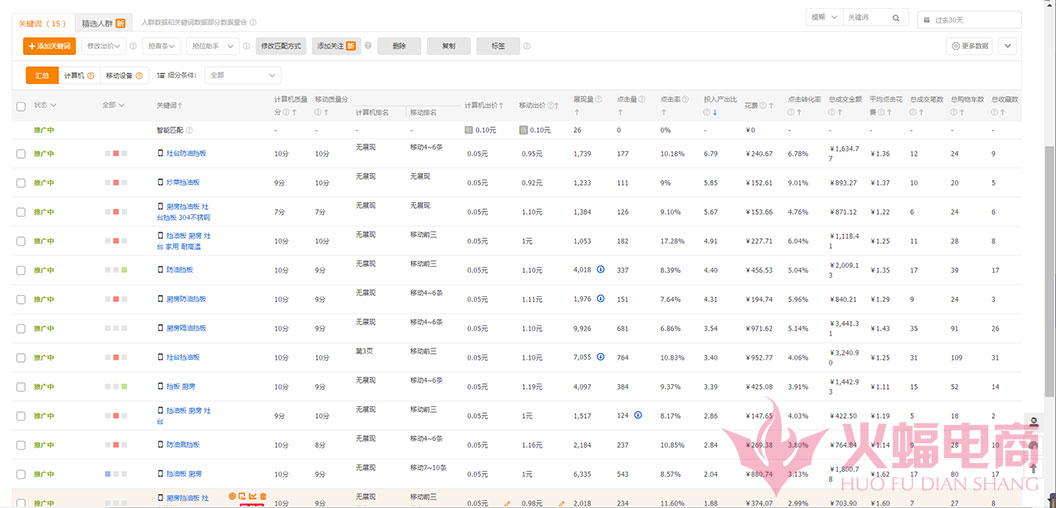Click the mobile phone icon before 炒菜挡油板

click(160, 182)
